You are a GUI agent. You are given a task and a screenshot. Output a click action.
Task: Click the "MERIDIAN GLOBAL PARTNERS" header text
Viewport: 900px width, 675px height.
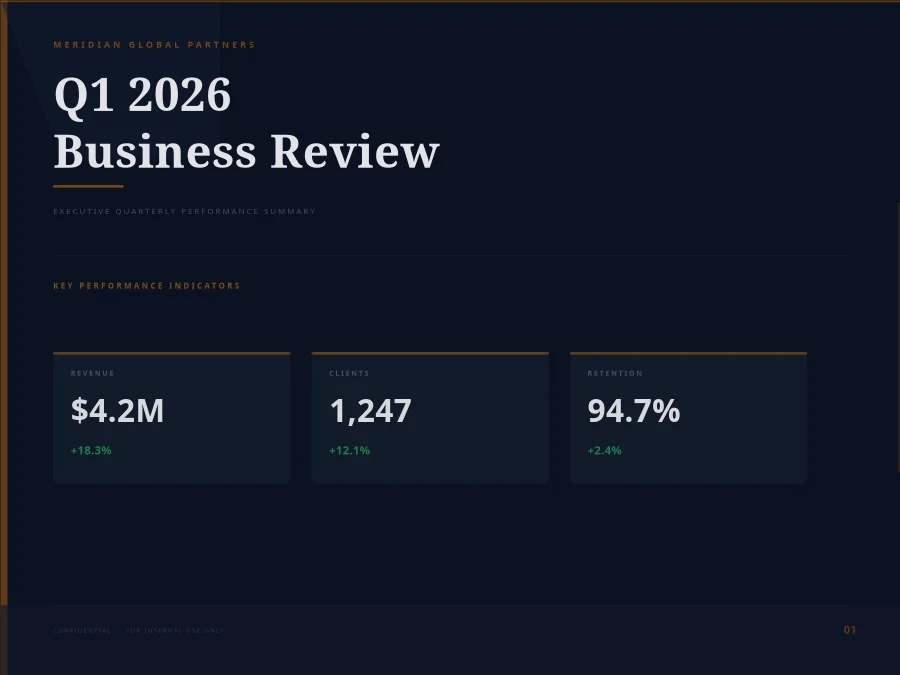click(154, 45)
